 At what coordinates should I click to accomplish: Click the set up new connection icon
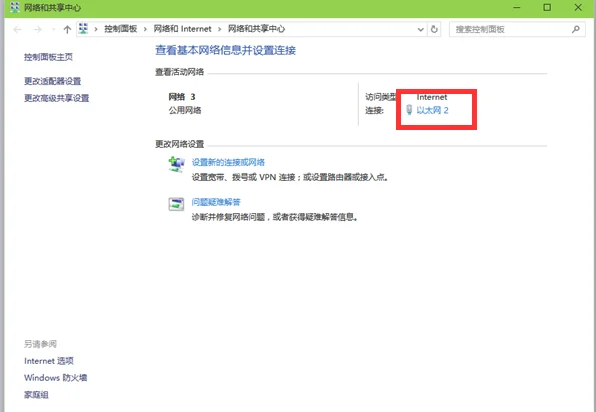click(x=176, y=164)
